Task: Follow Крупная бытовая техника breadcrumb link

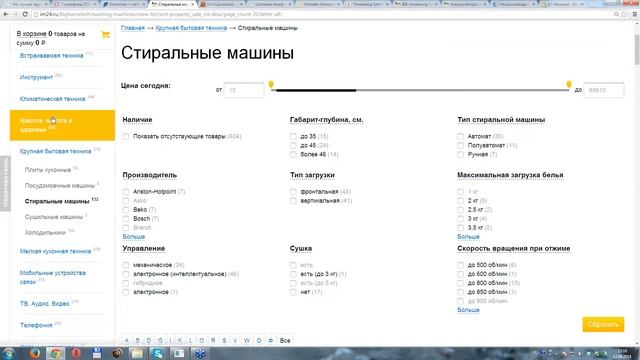Action: pos(191,28)
